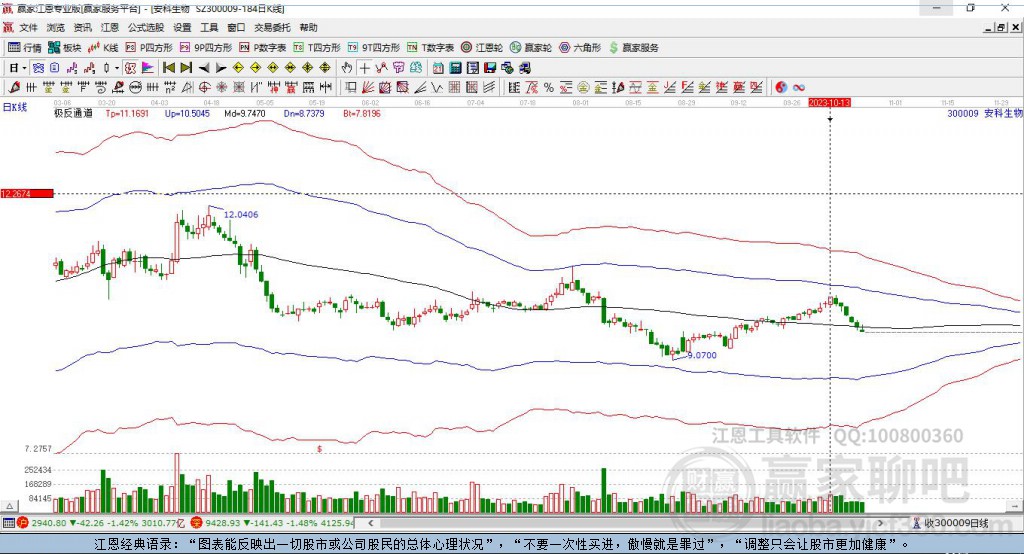
Task: Open the 资讯 menu
Action: point(82,27)
